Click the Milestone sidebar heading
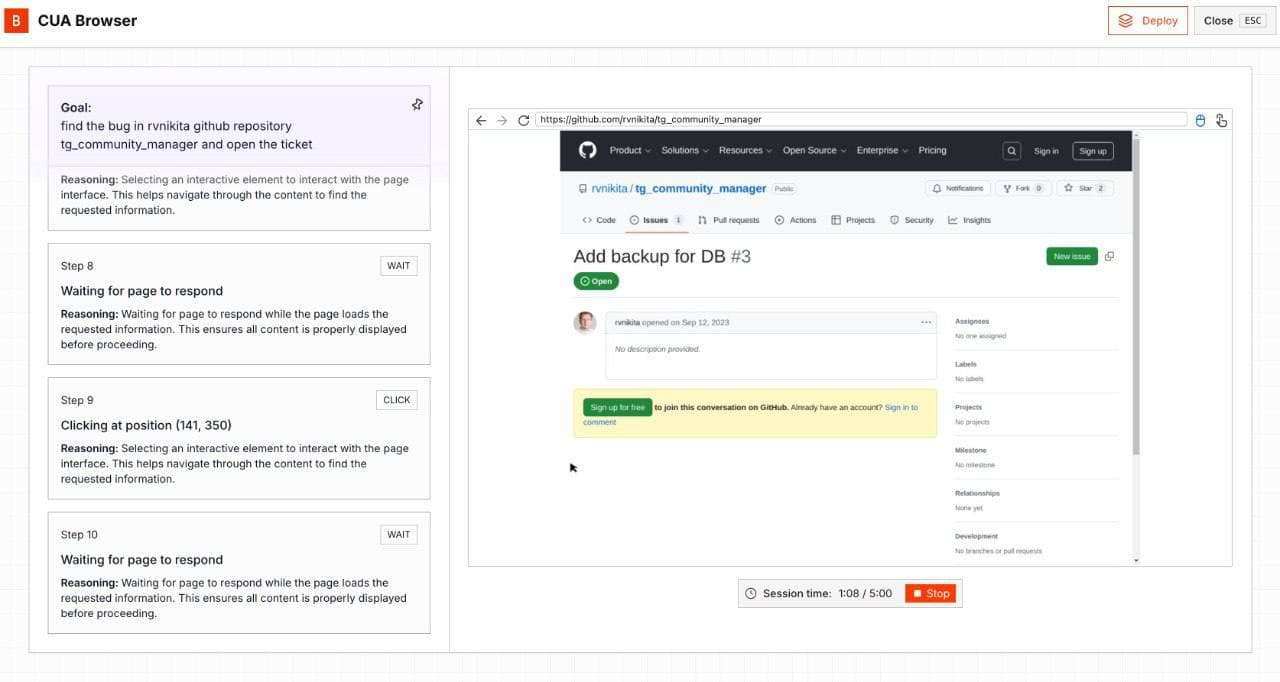This screenshot has height=682, width=1280. point(970,450)
